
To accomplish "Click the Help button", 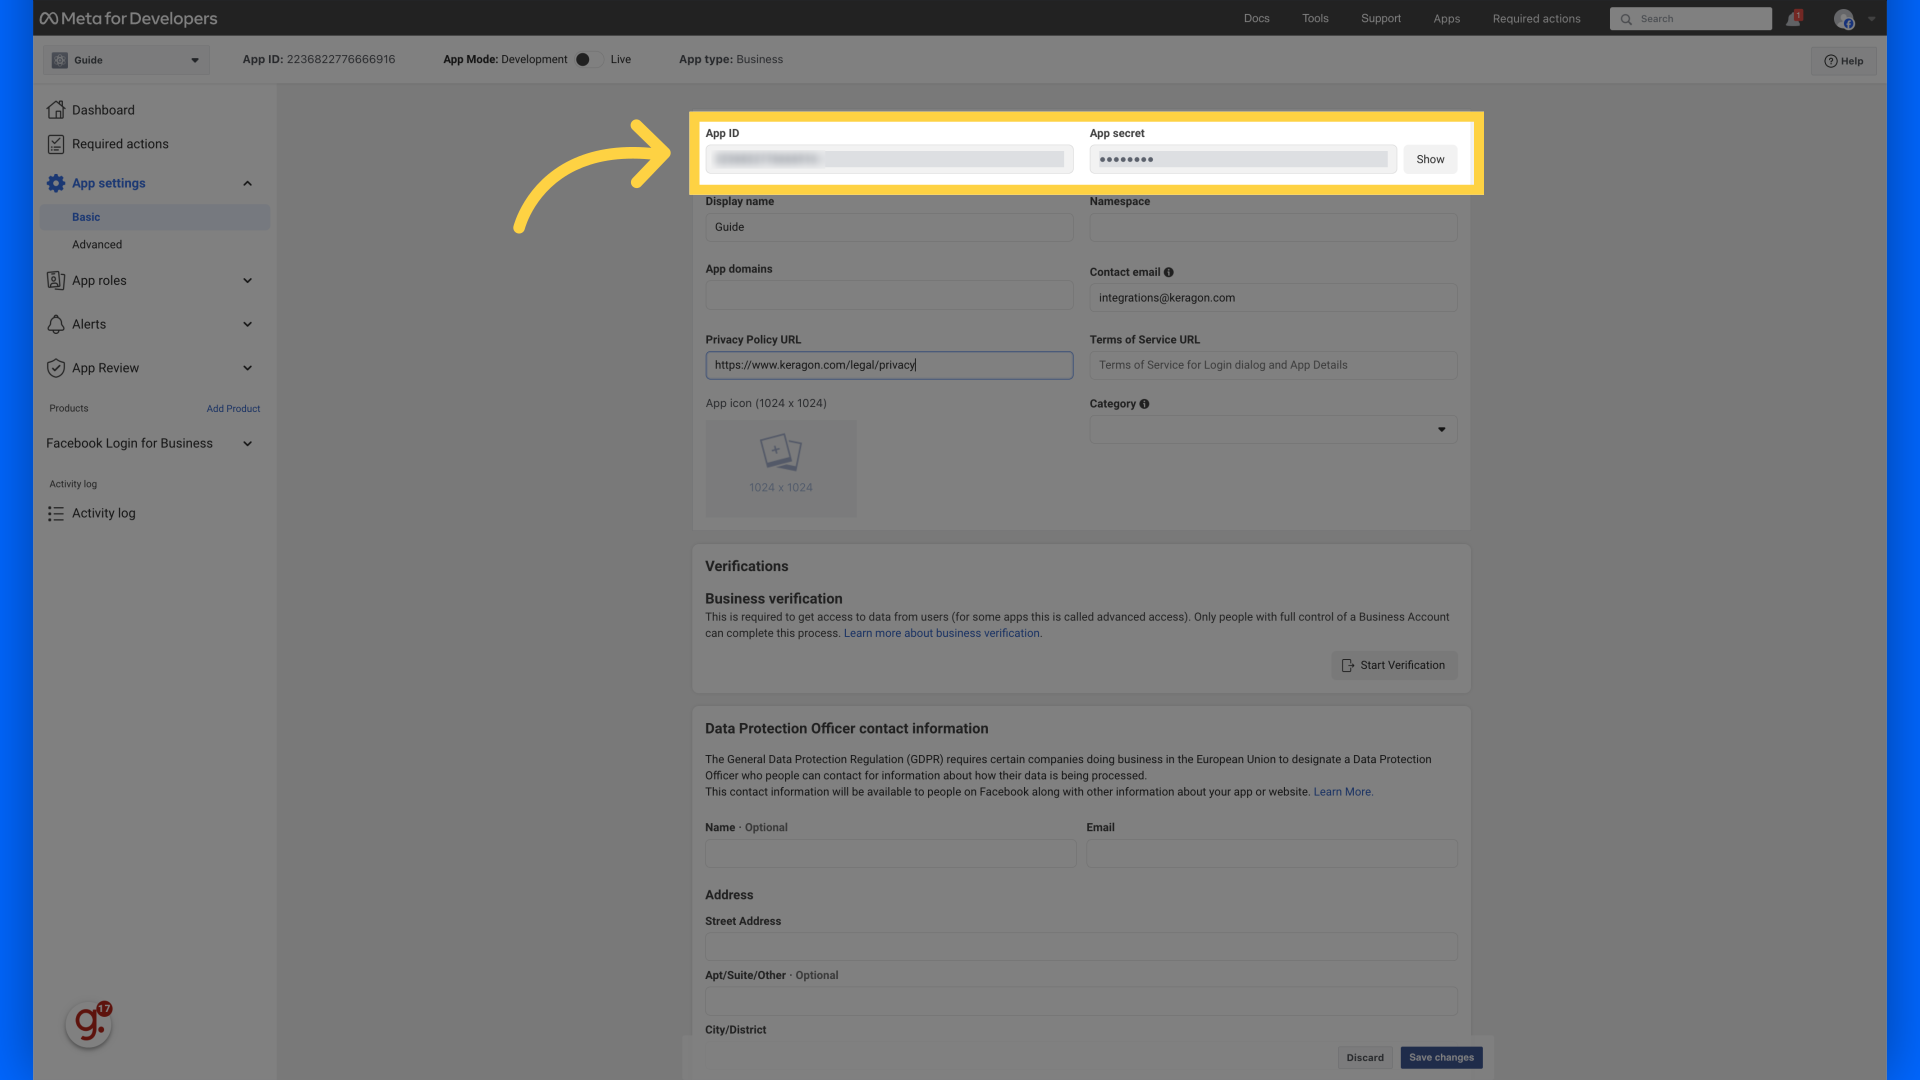I will pos(1843,61).
